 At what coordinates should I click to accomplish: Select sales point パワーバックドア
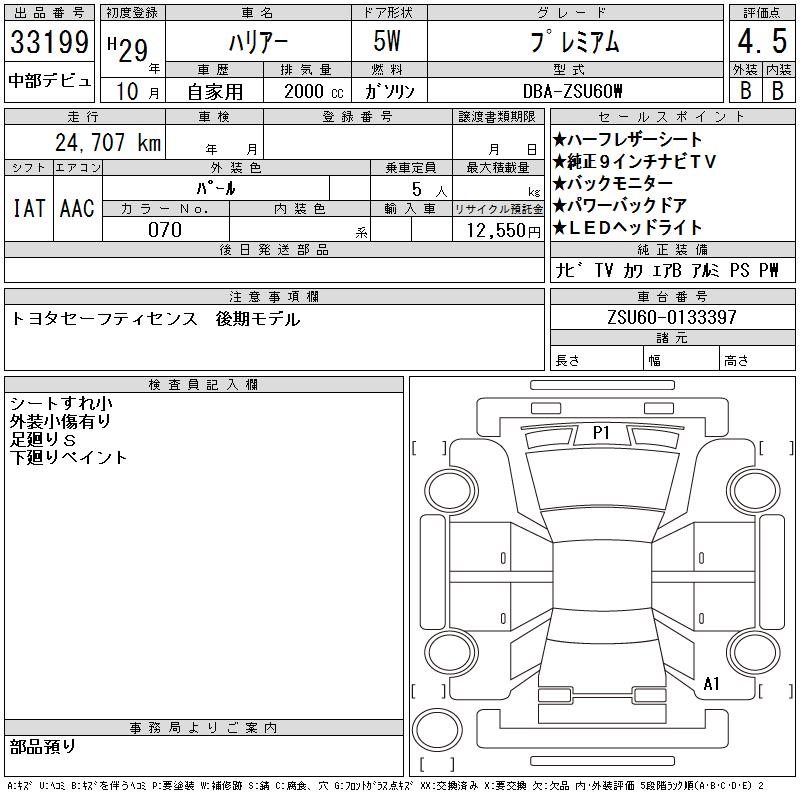(619, 205)
